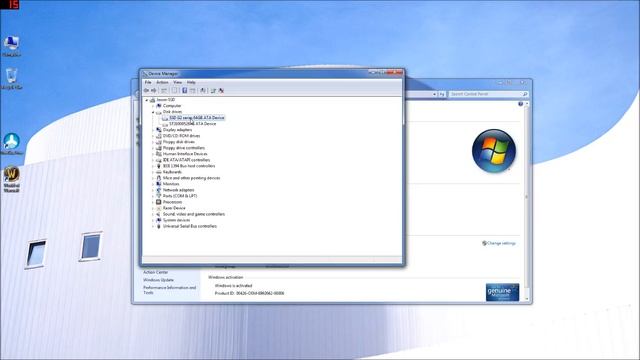
Task: Open Properties from the Device Manager toolbar
Action: click(174, 91)
